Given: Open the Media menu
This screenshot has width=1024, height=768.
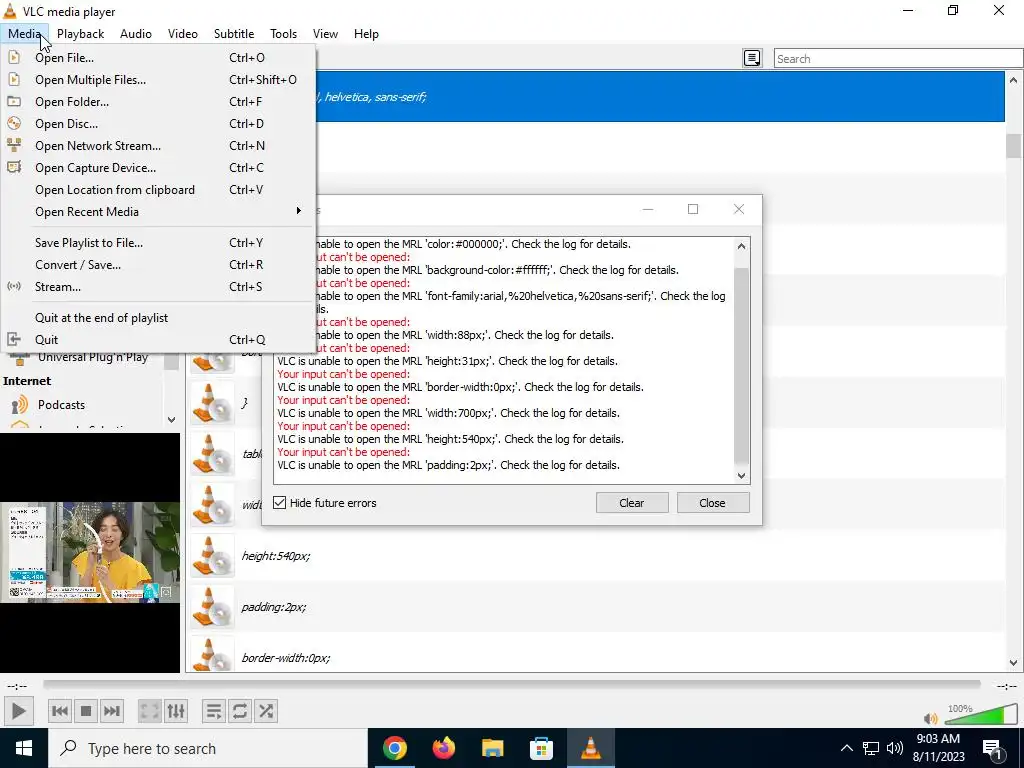Looking at the screenshot, I should [25, 34].
